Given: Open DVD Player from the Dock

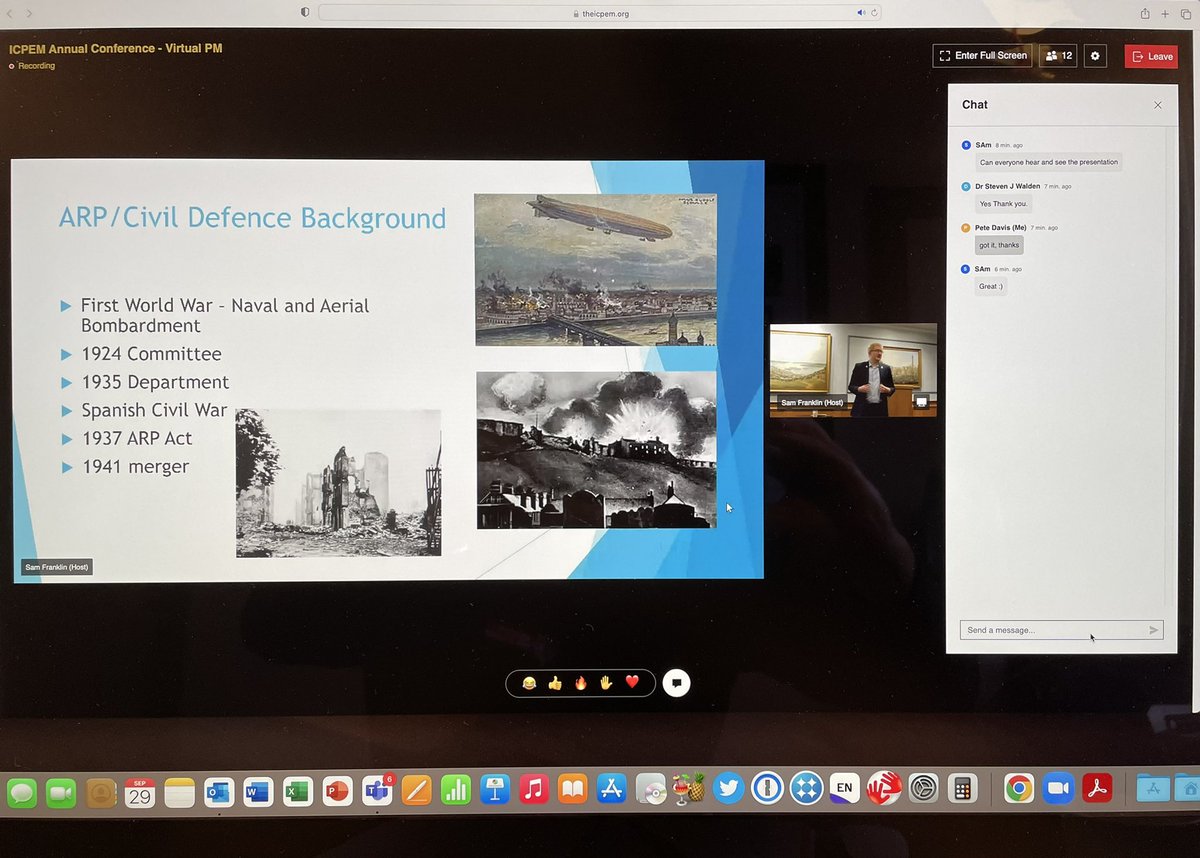Looking at the screenshot, I should click(x=650, y=790).
